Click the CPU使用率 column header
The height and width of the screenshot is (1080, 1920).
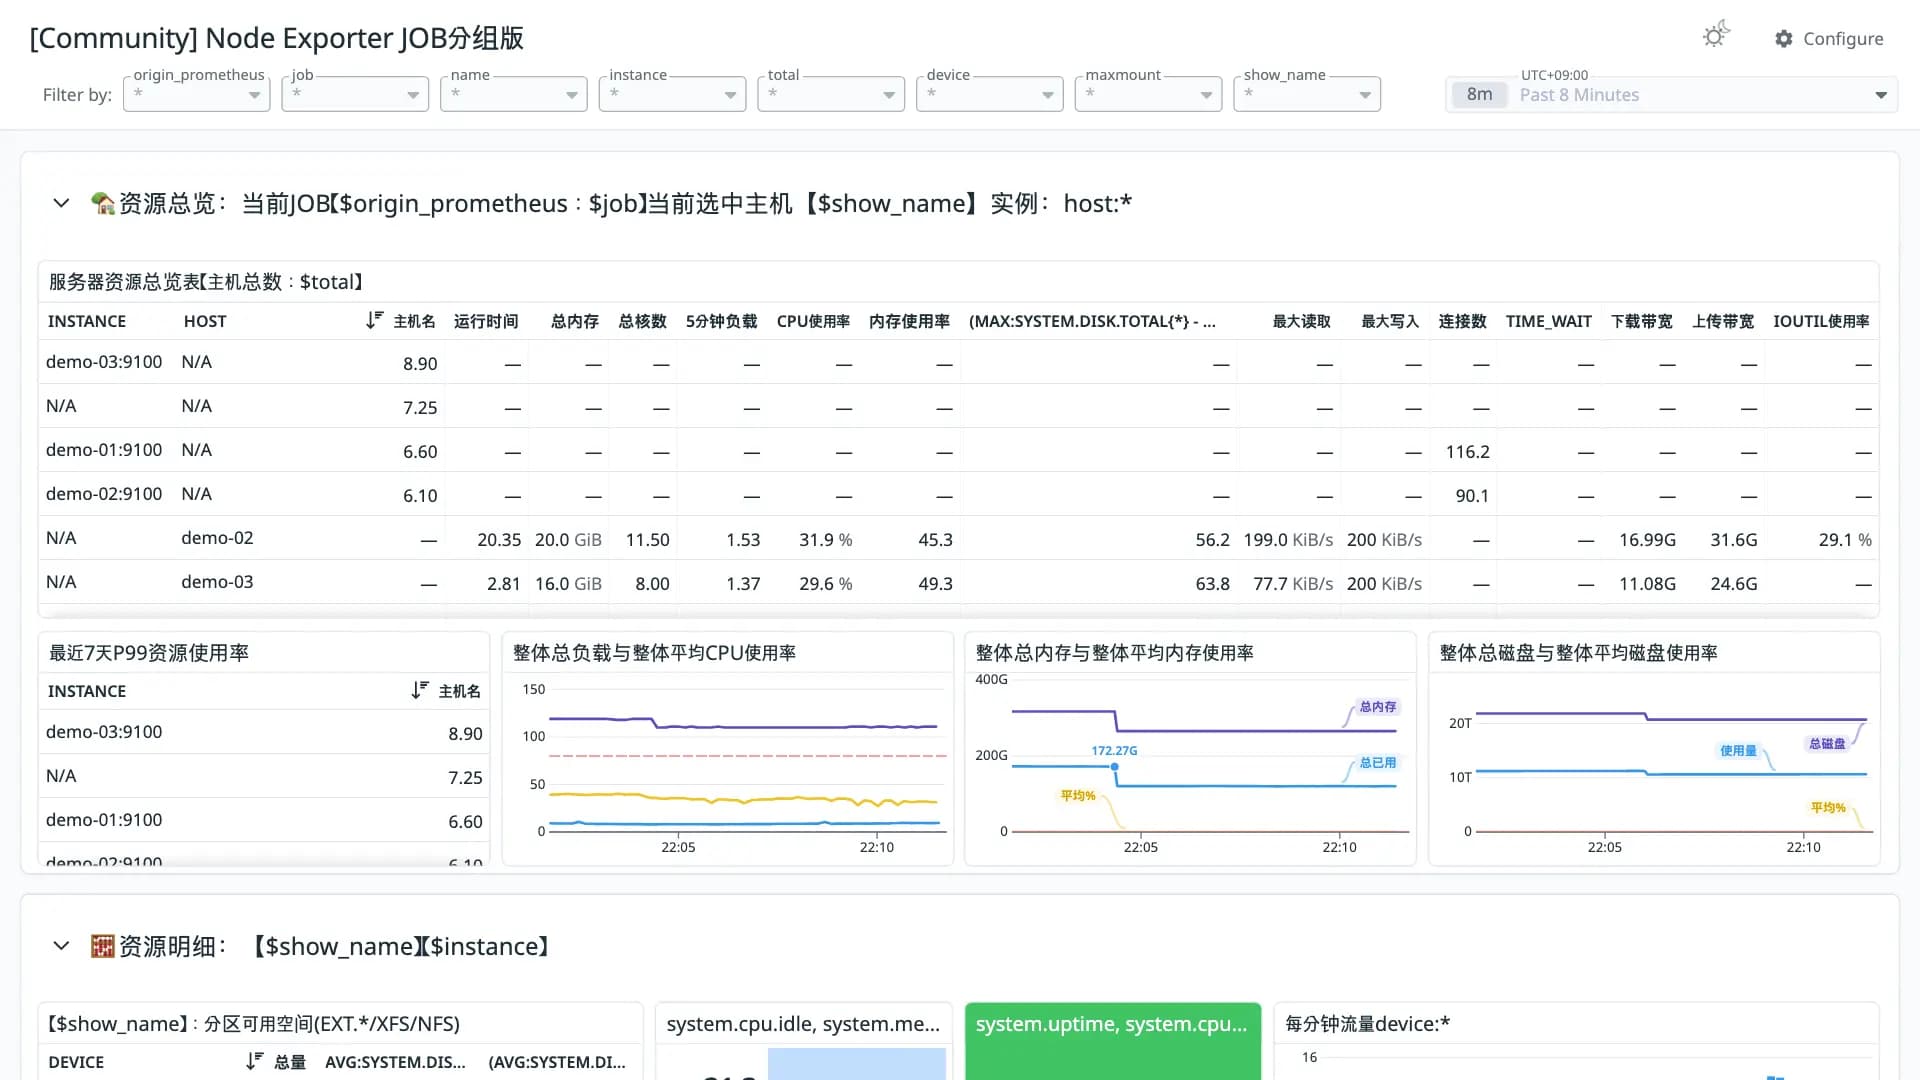tap(813, 321)
